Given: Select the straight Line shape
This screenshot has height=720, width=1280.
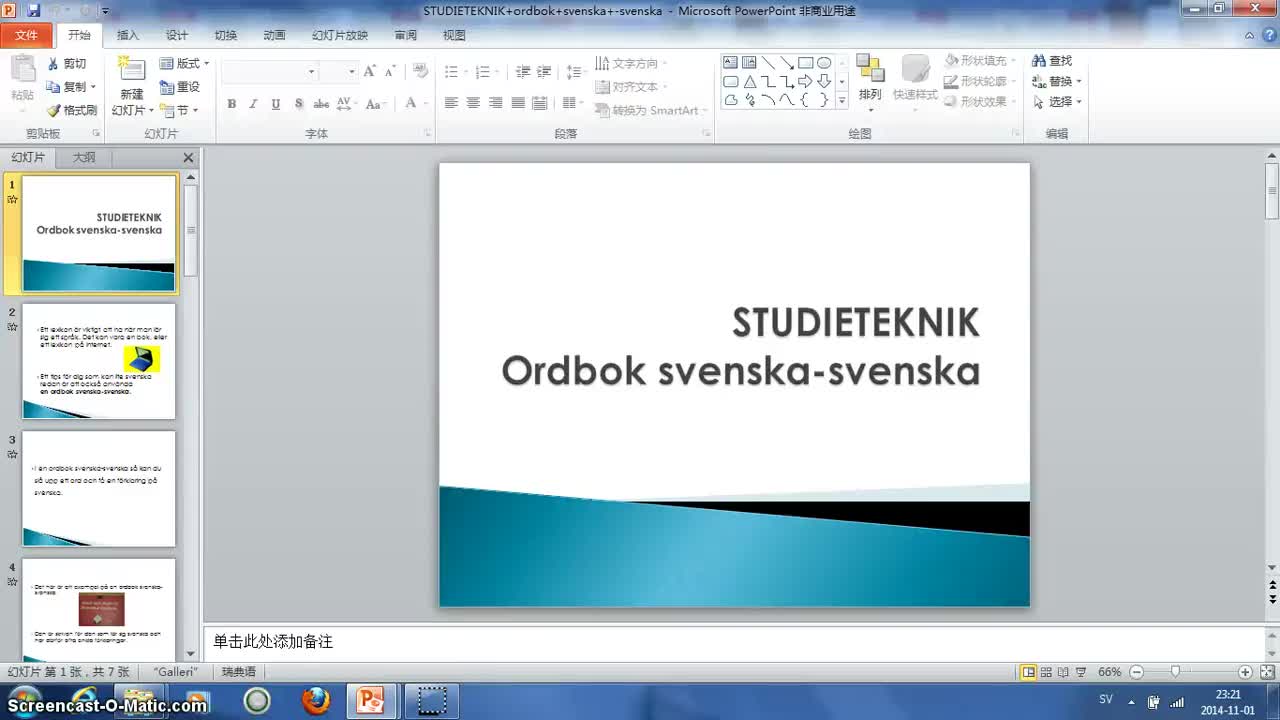Looking at the screenshot, I should (x=768, y=62).
